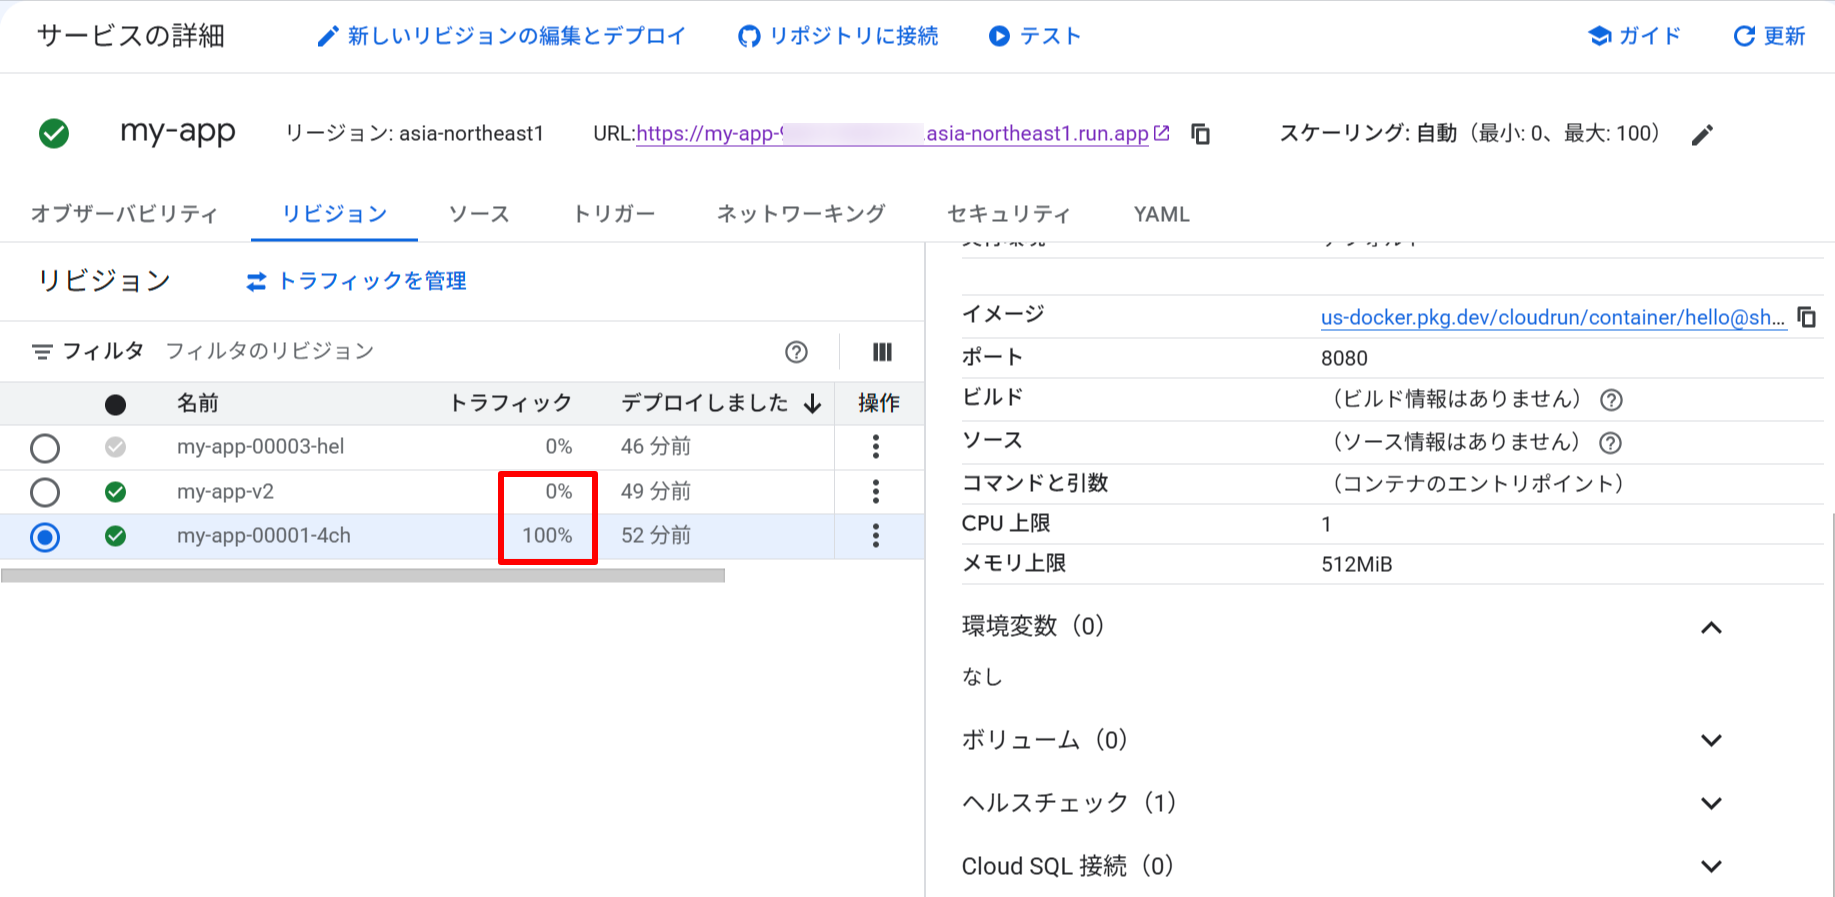Open the ネットワーキング tab
Screen dimensions: 1835x897
click(x=801, y=214)
